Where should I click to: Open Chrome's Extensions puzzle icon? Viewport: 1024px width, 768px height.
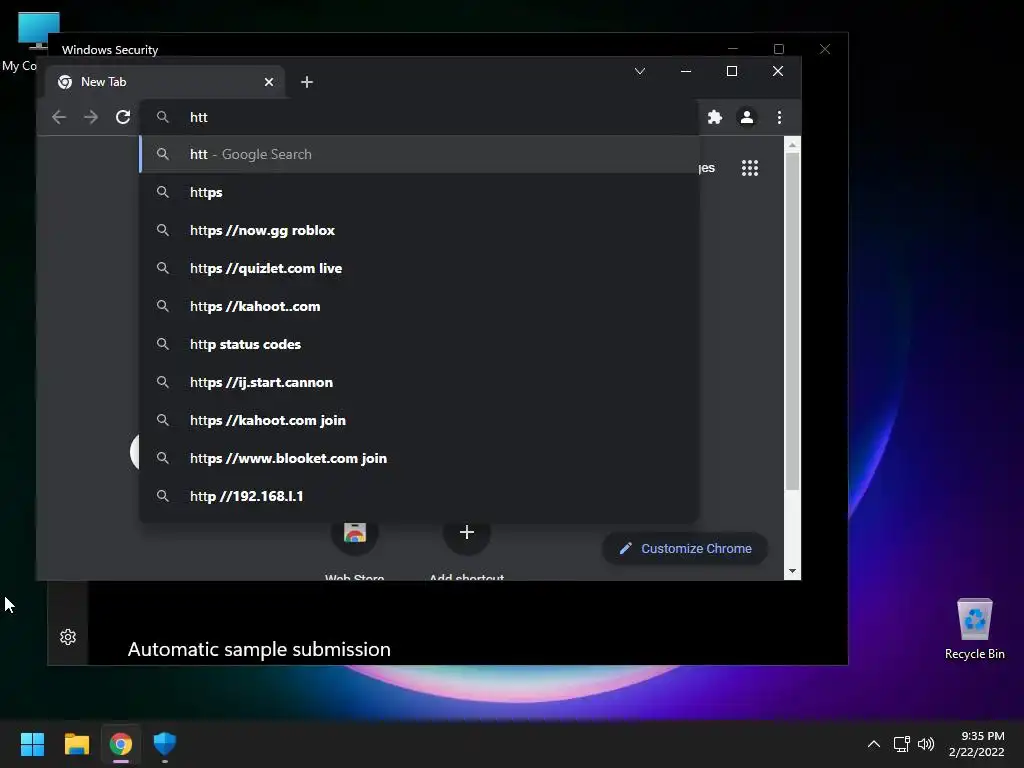(715, 117)
